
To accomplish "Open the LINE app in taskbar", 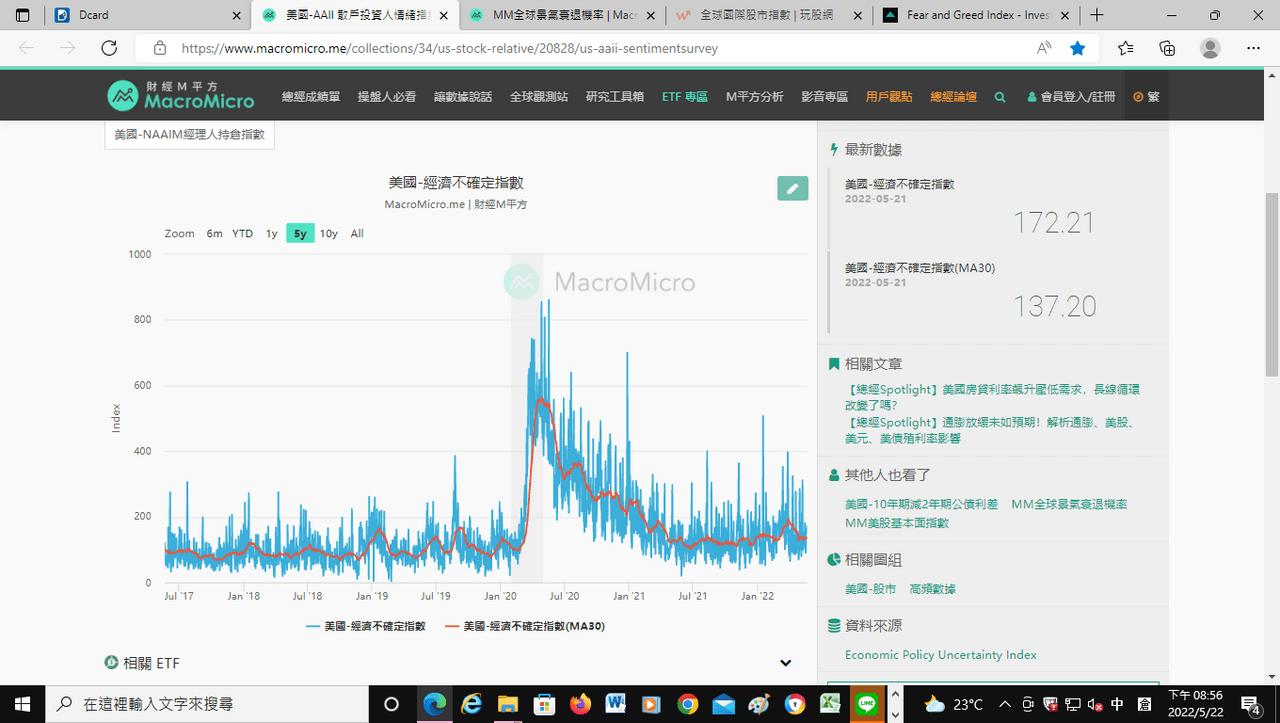I will [x=863, y=703].
